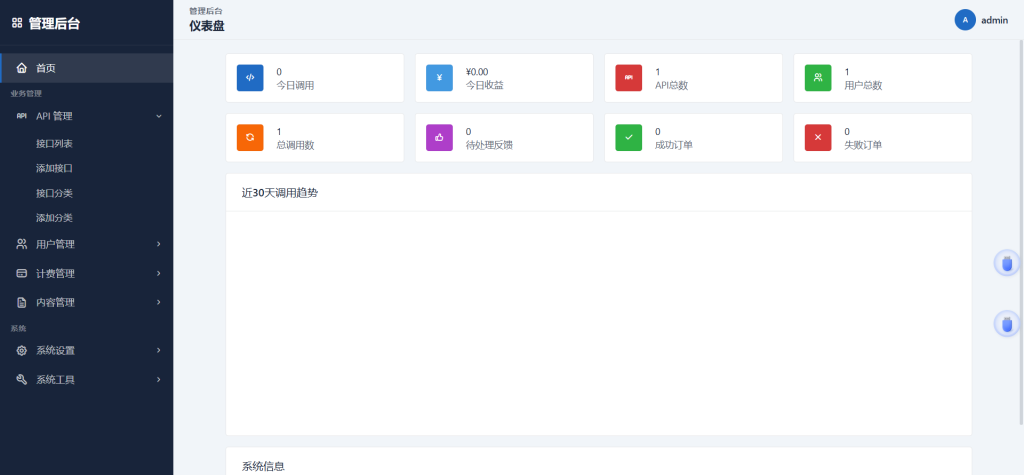Expand the 系统工具 chevron
The height and width of the screenshot is (475, 1024).
click(x=159, y=380)
